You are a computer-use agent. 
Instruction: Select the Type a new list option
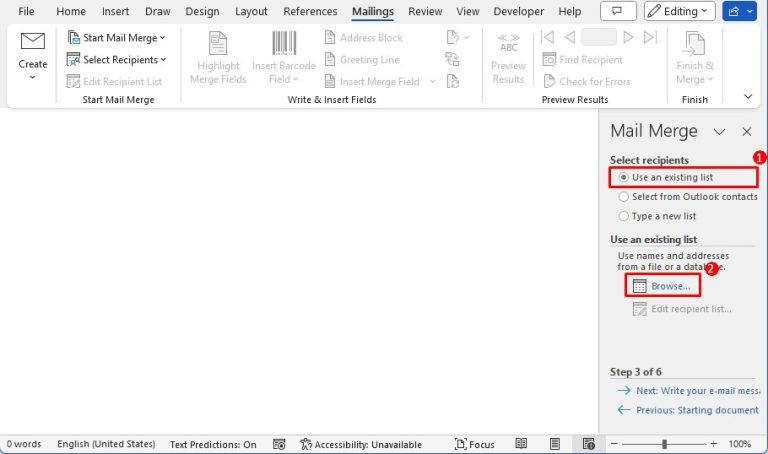tap(624, 216)
